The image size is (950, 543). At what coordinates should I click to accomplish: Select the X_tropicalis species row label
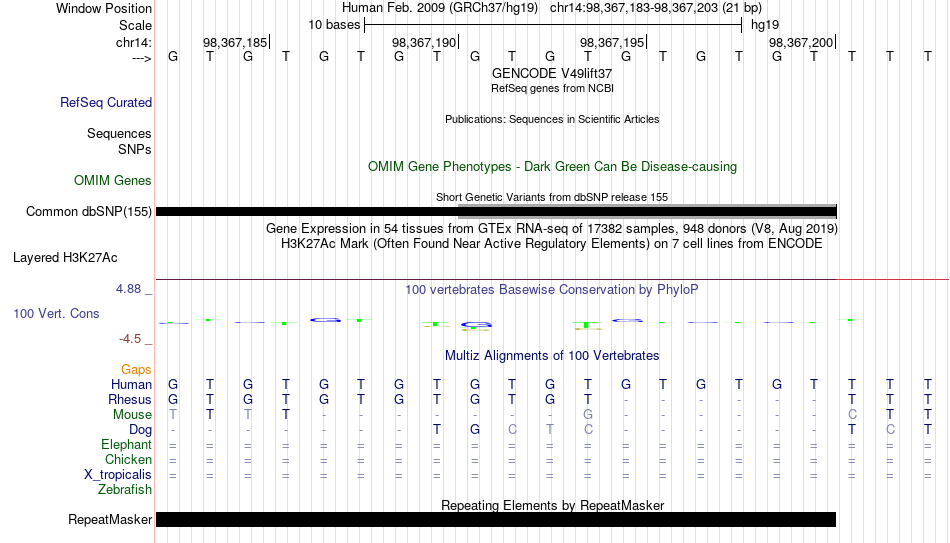tap(118, 475)
